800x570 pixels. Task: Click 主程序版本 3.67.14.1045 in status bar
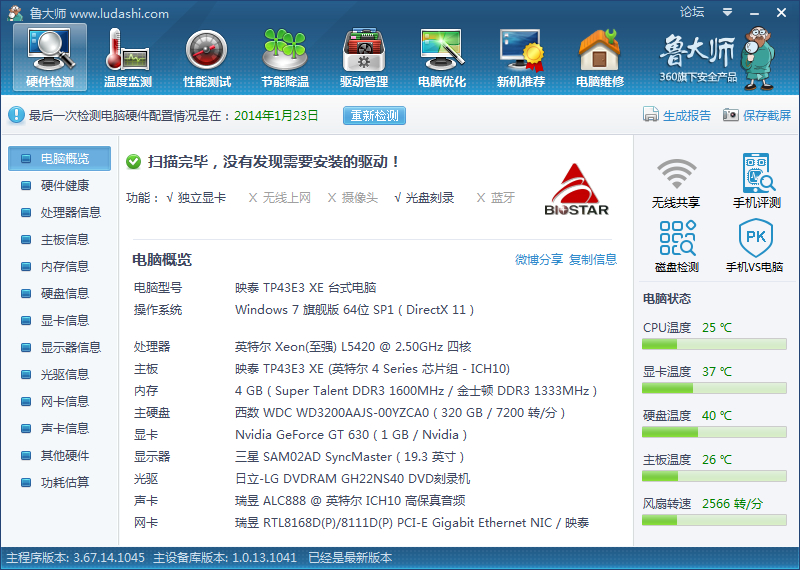click(76, 558)
